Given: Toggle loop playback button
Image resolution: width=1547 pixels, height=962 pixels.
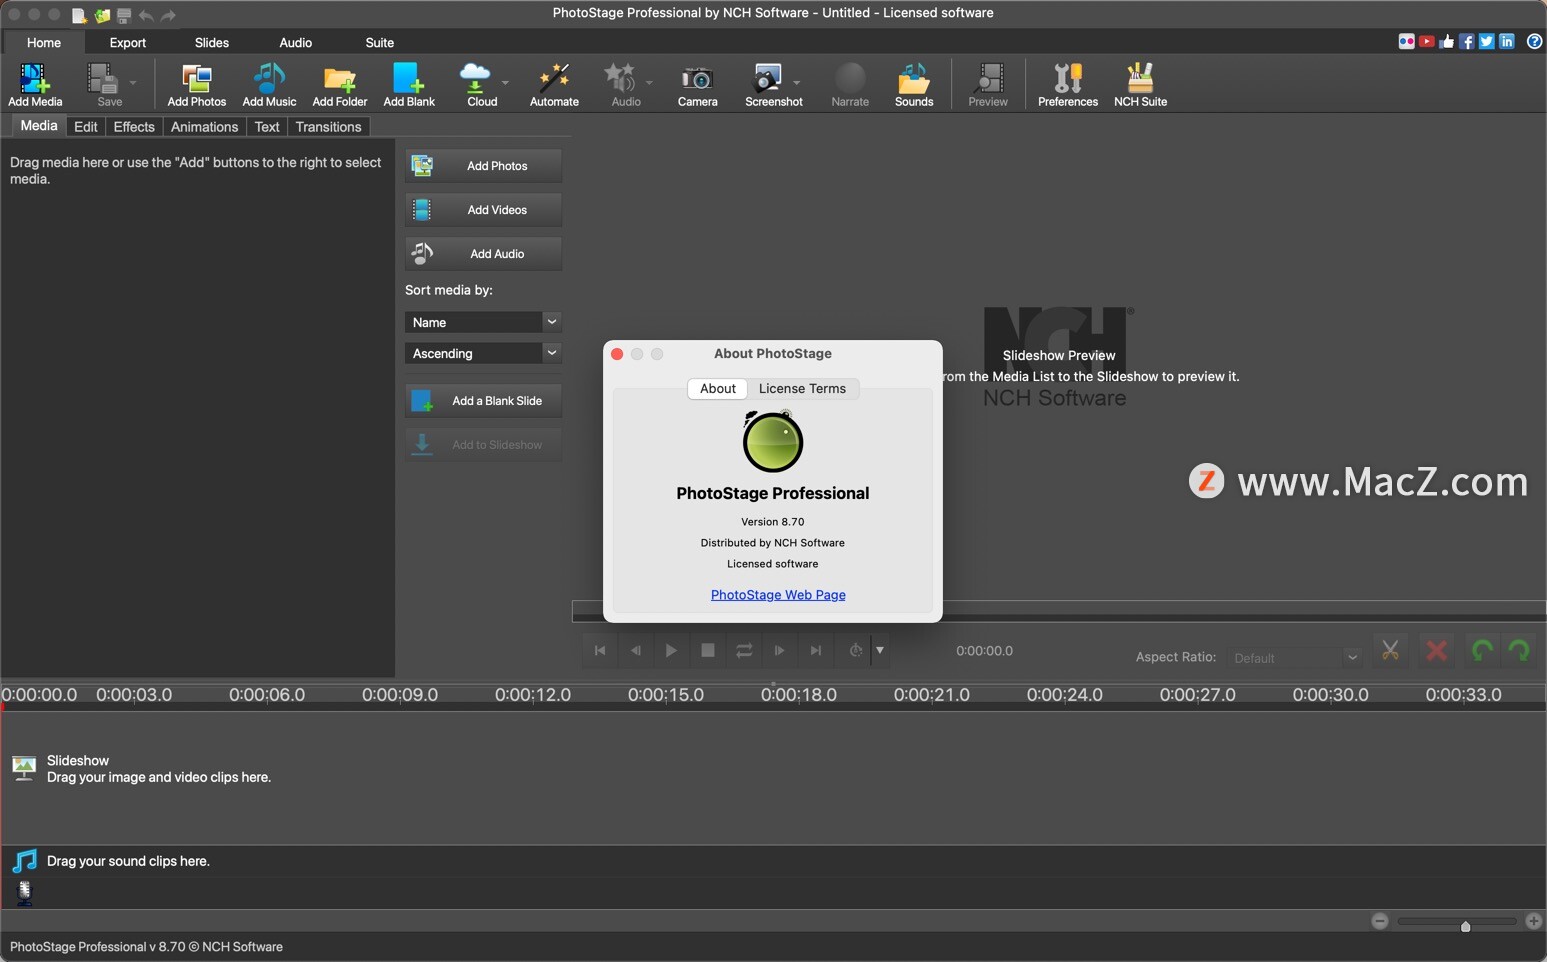Looking at the screenshot, I should [x=744, y=650].
